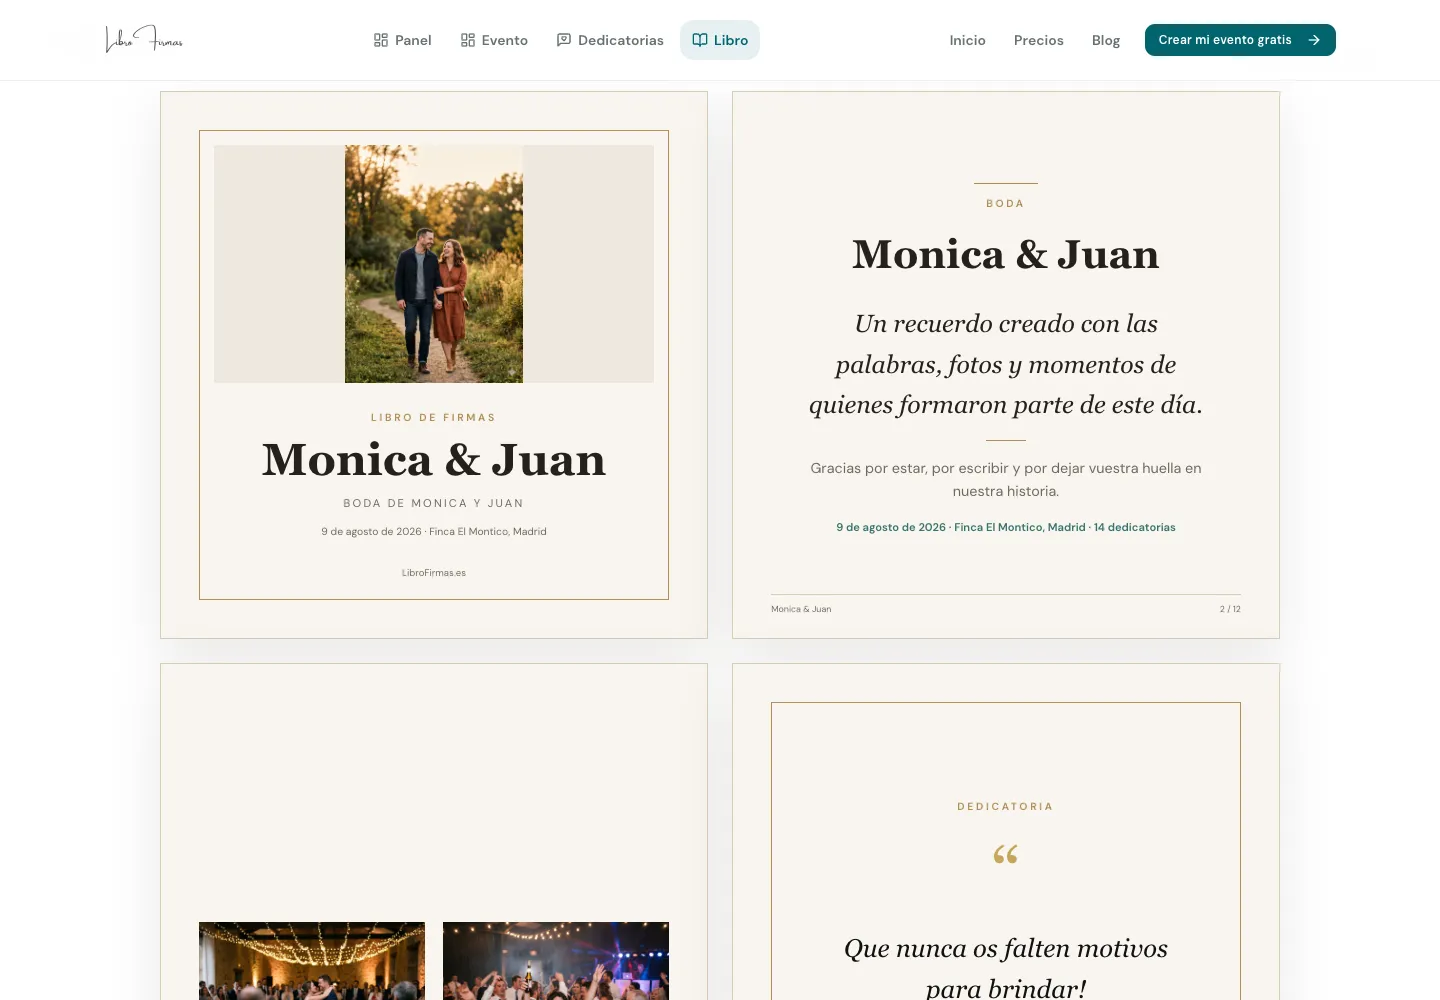The width and height of the screenshot is (1440, 1000).
Task: Open the Inicio link
Action: (968, 40)
